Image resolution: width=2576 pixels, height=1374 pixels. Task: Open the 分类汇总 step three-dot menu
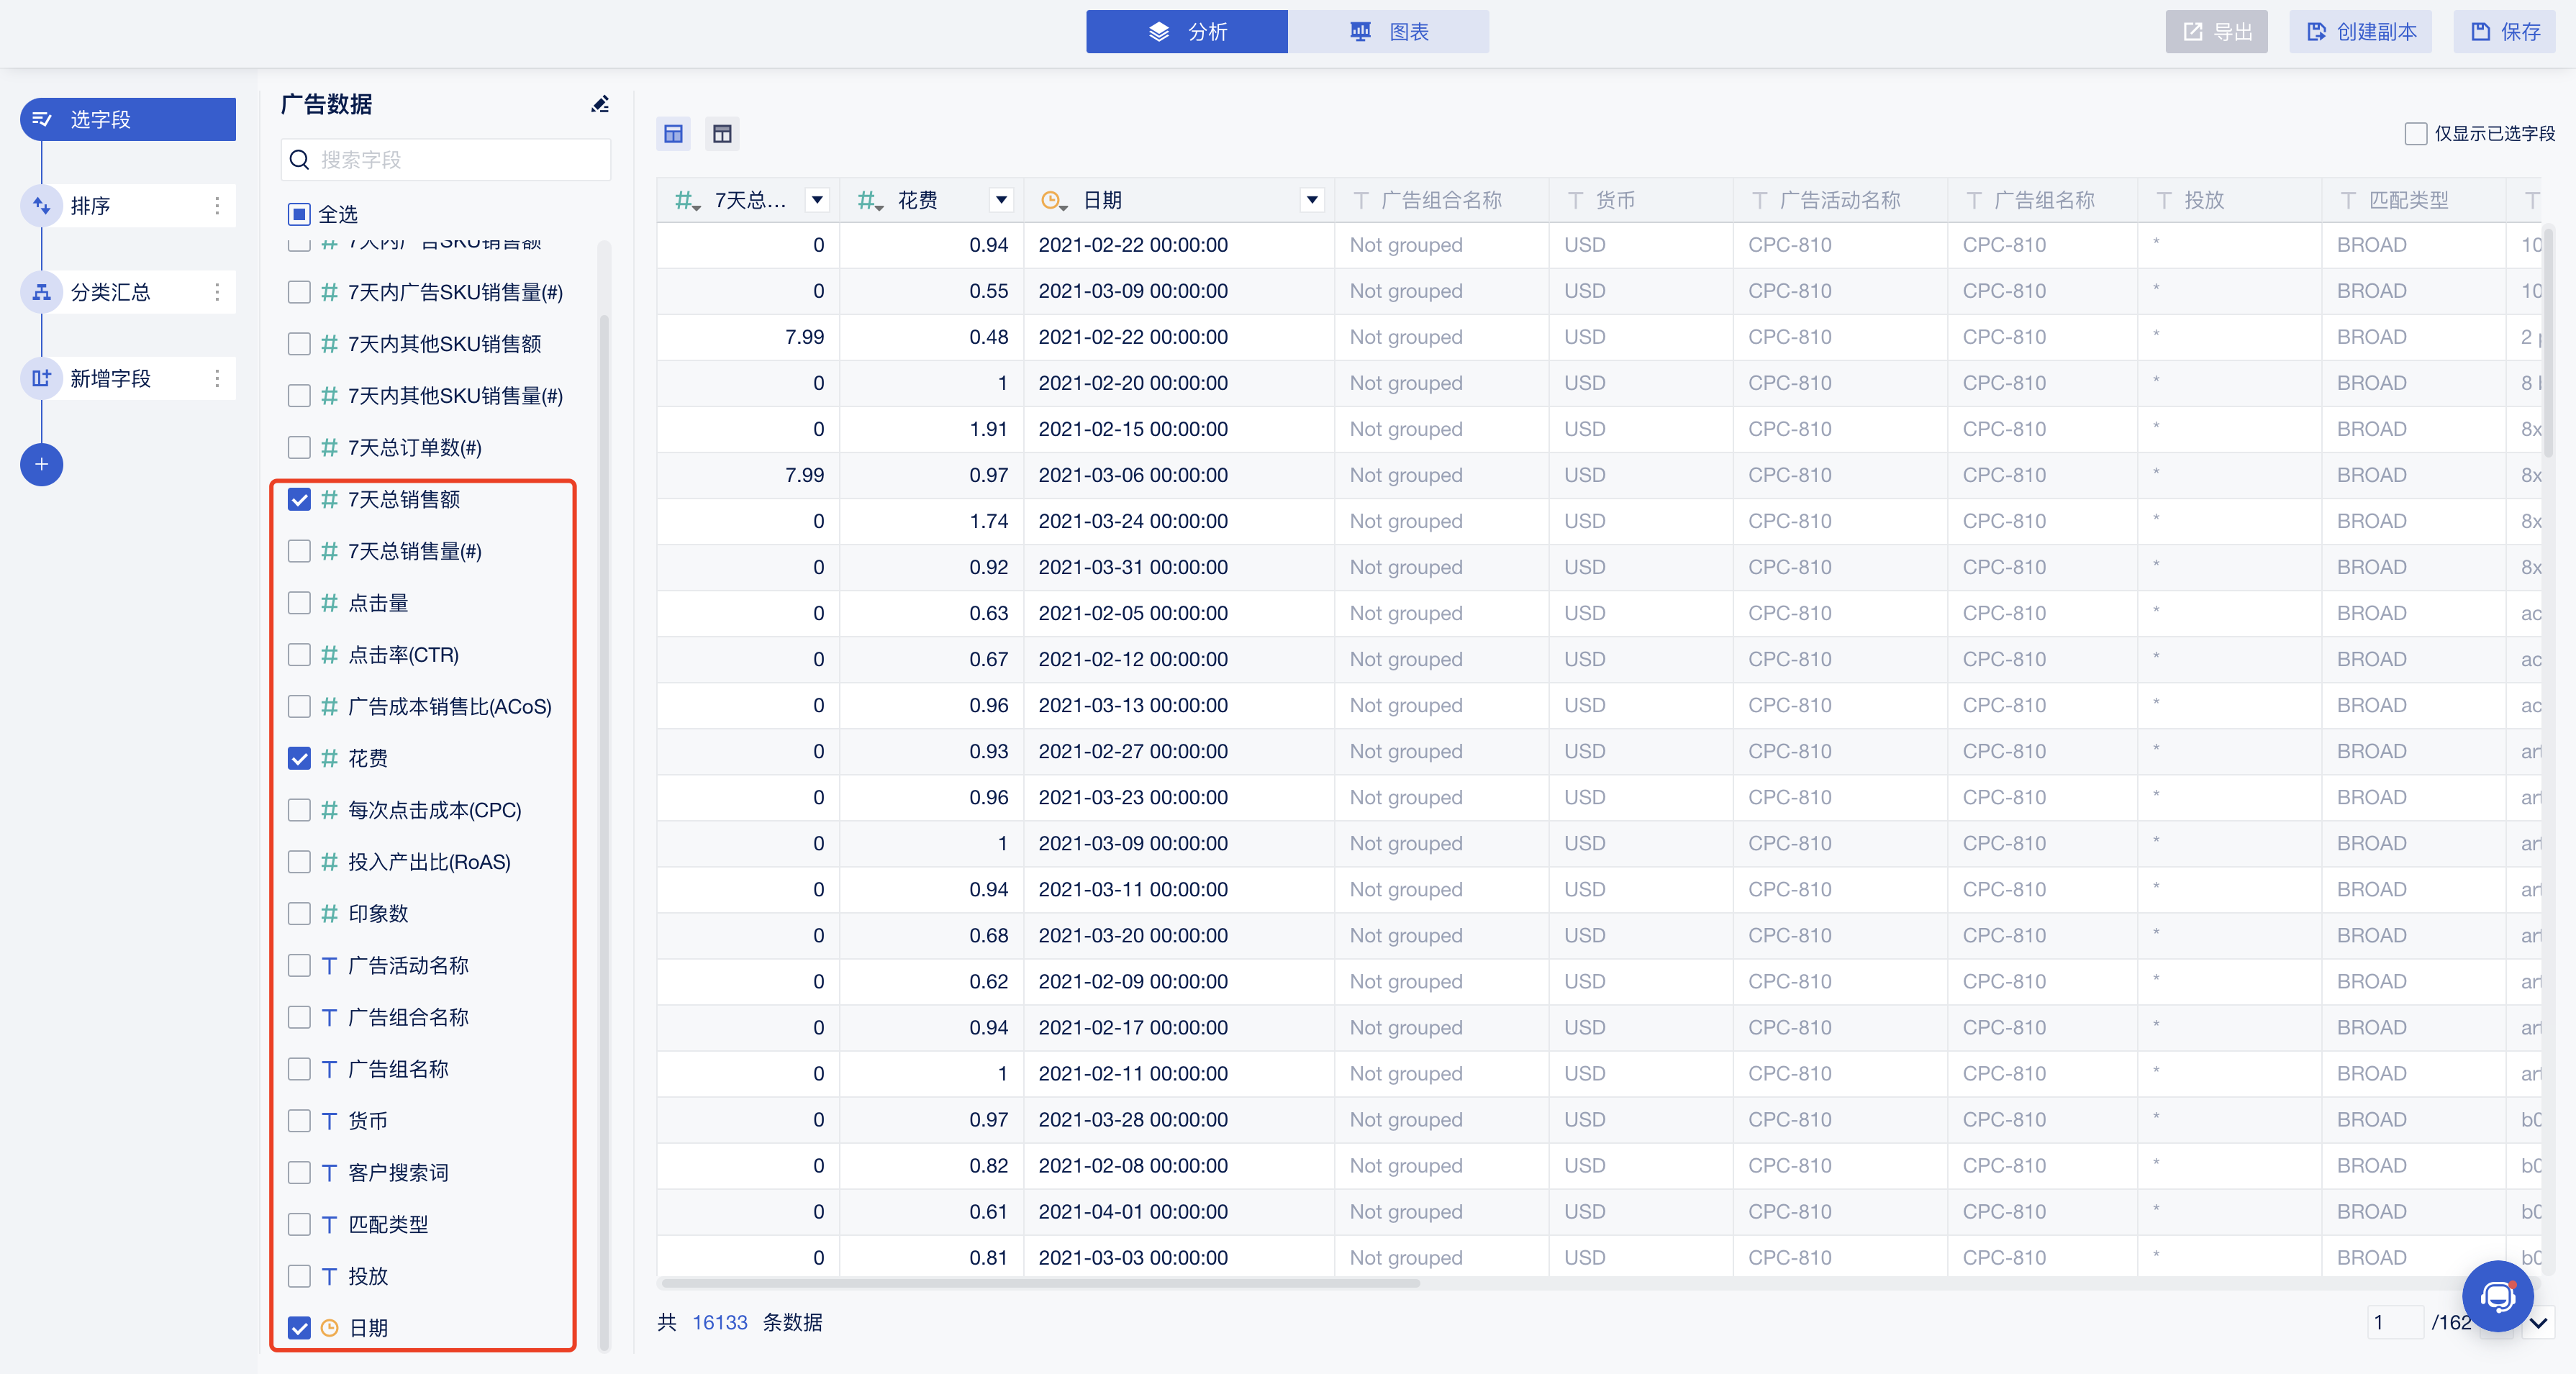[x=217, y=292]
